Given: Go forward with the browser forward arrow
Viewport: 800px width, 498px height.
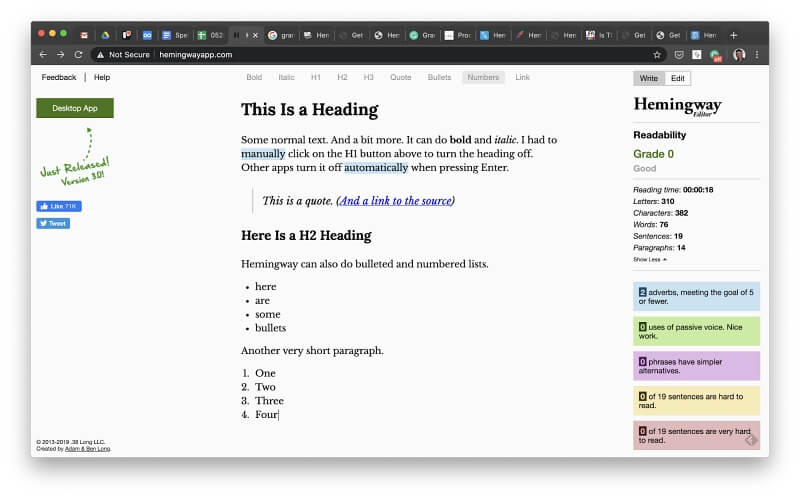Looking at the screenshot, I should pos(61,55).
